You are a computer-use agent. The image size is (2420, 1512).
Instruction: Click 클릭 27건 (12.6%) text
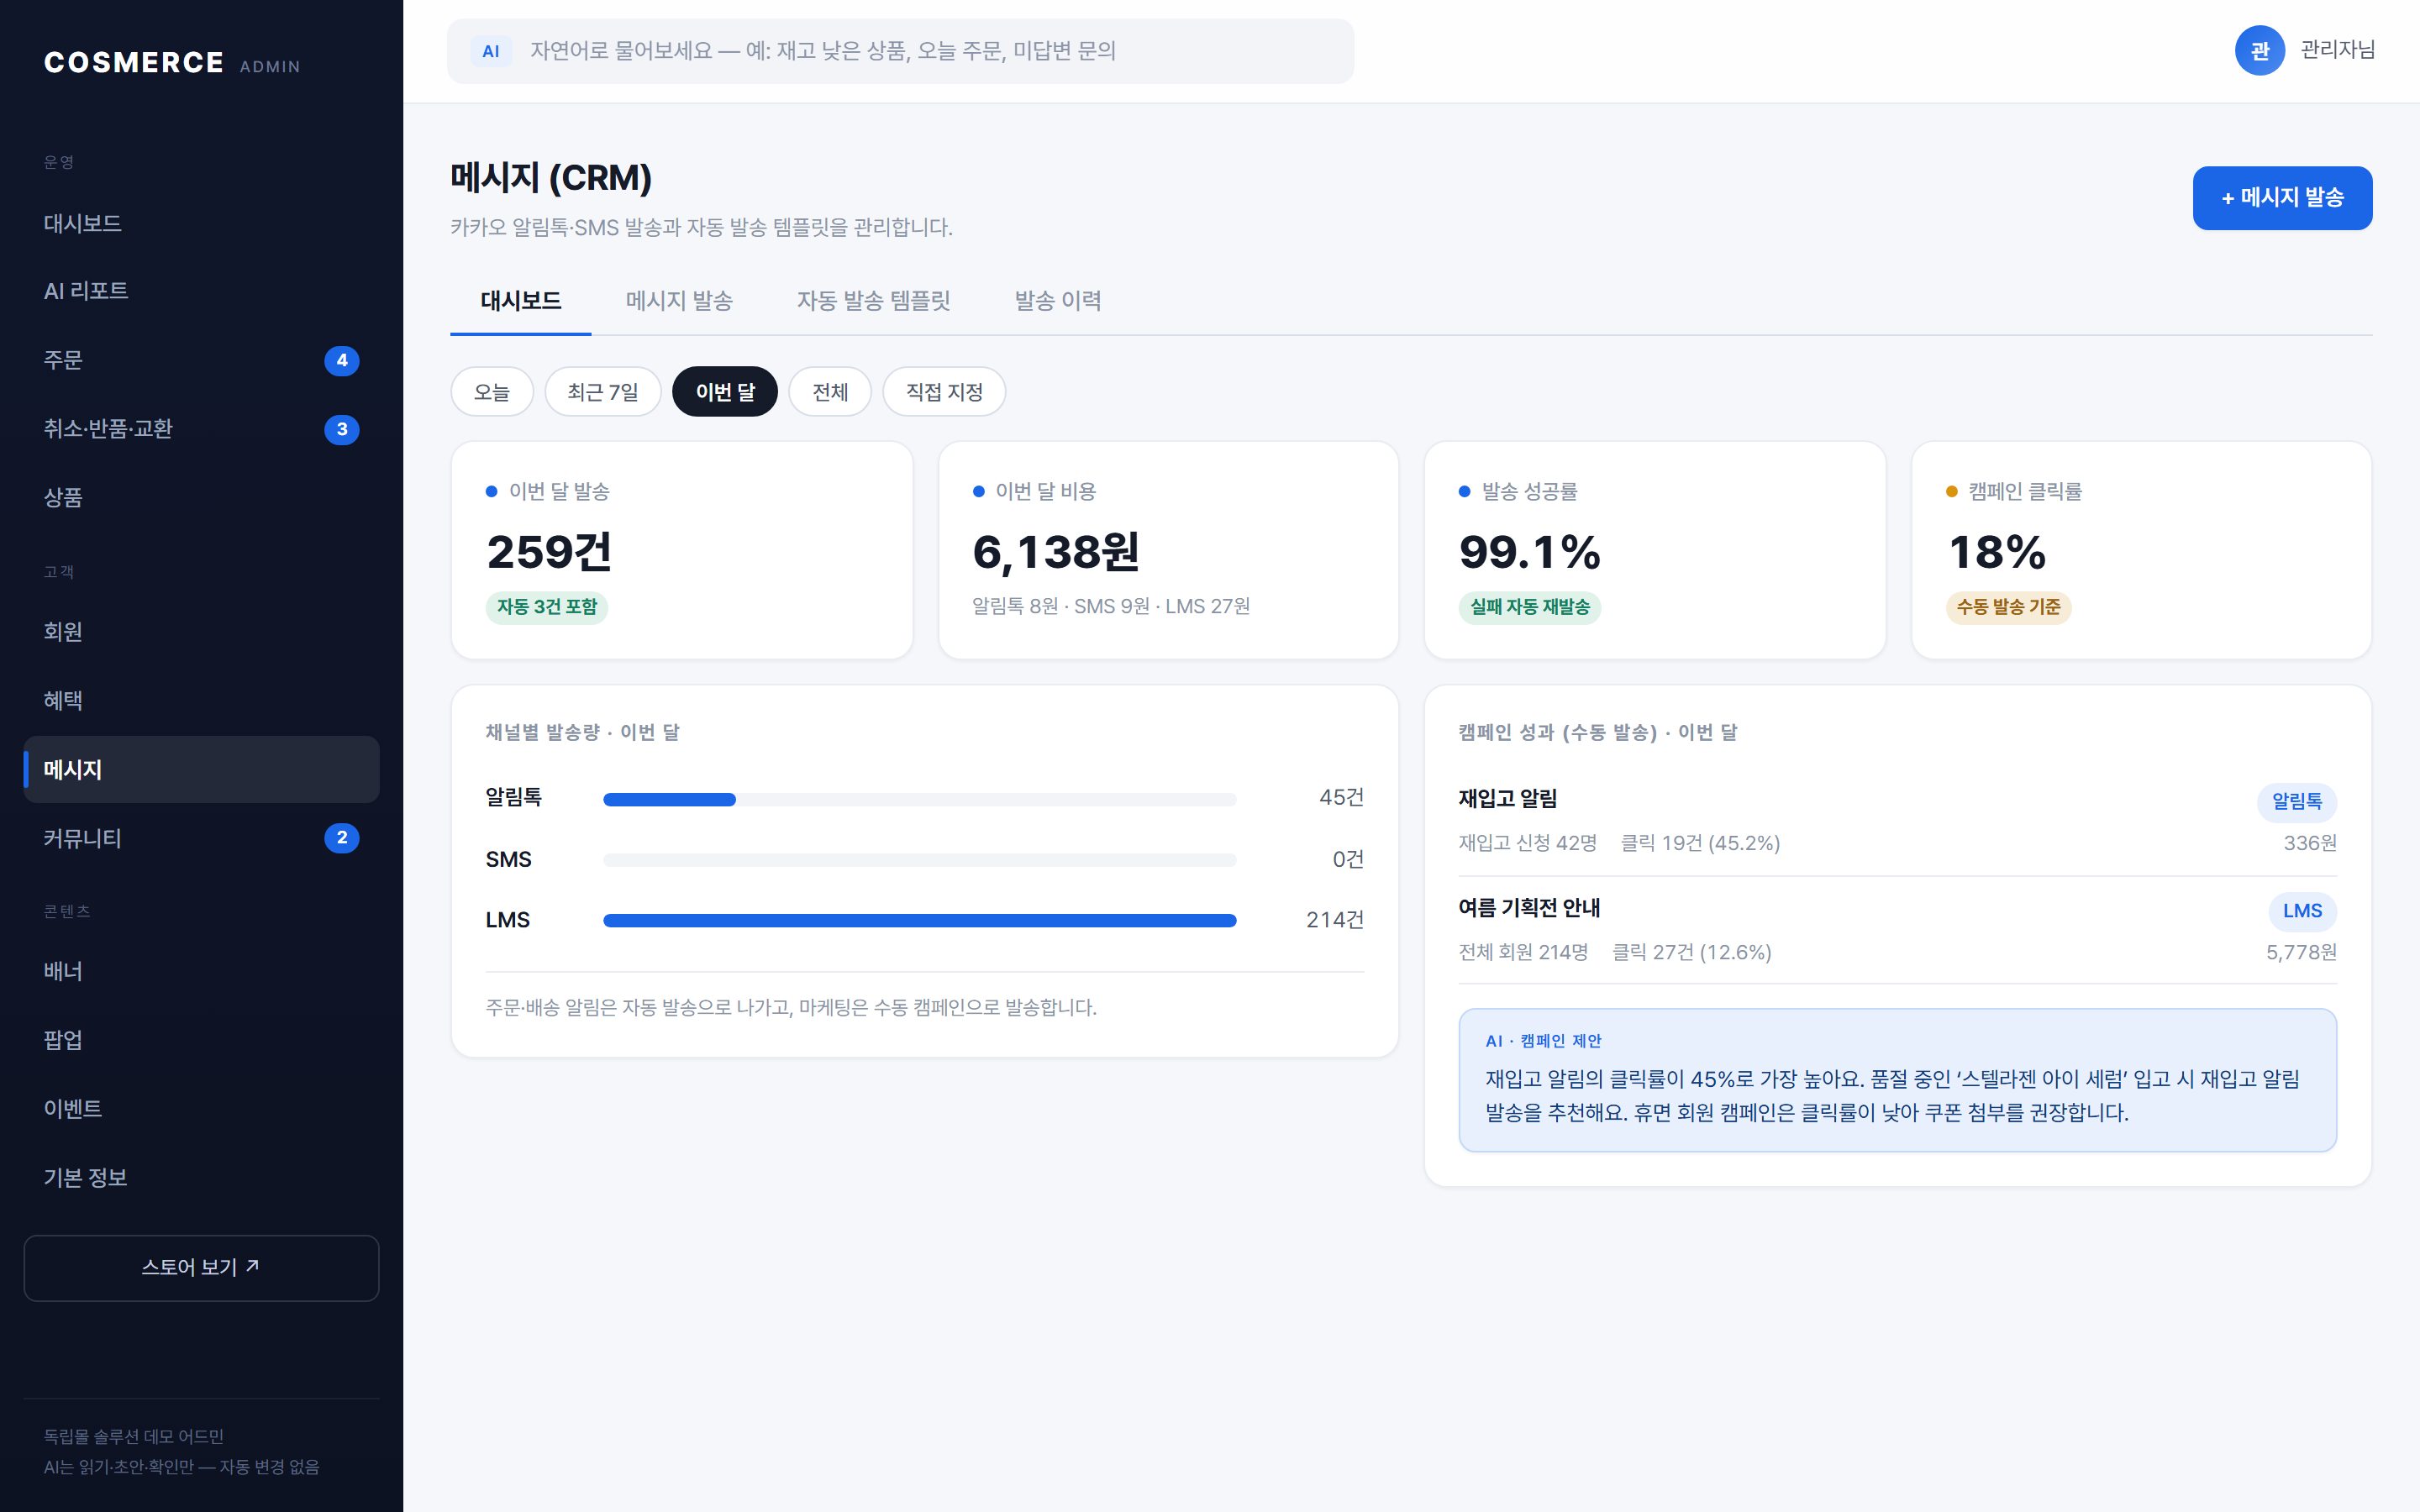(1691, 953)
